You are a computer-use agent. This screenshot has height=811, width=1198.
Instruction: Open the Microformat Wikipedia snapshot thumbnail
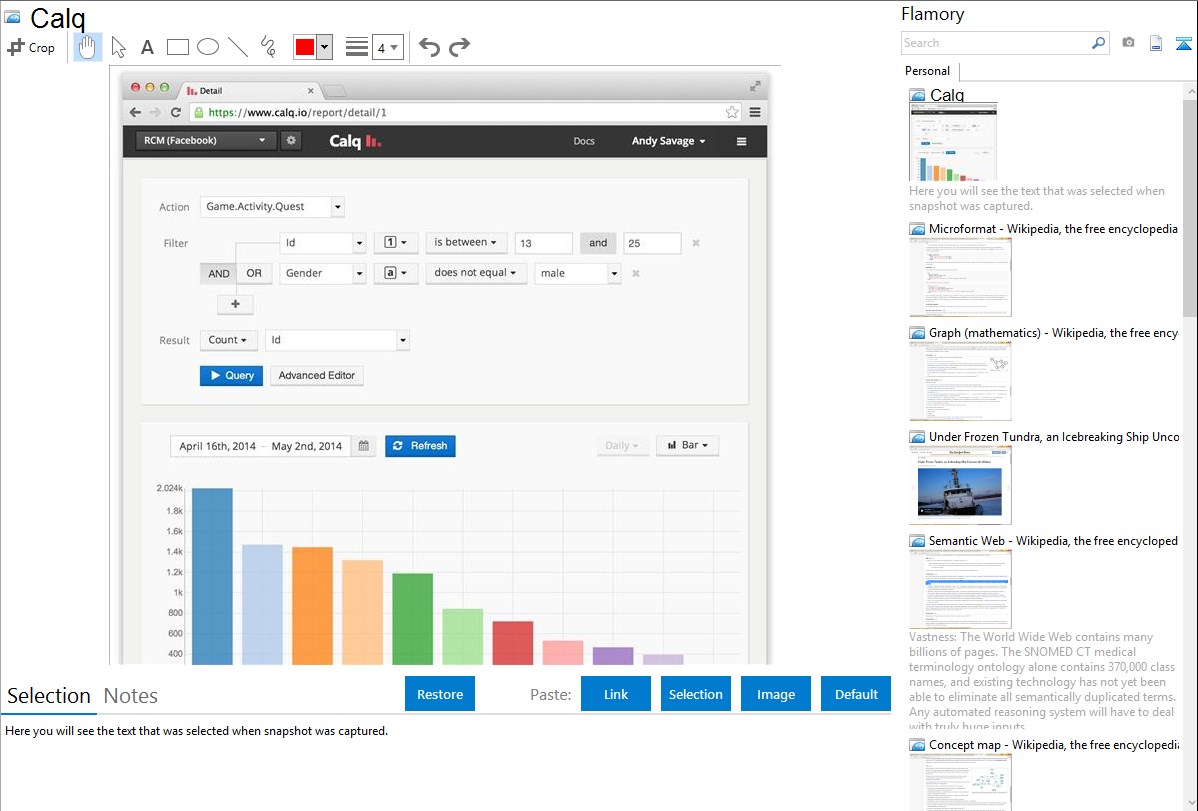960,277
